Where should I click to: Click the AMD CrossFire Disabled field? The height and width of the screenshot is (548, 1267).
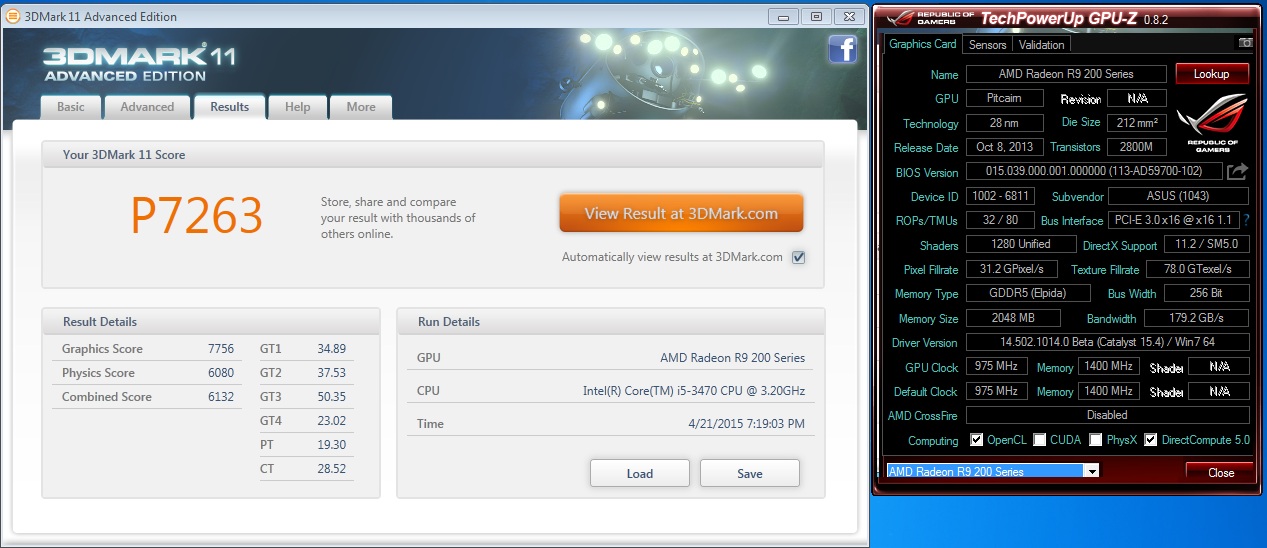pyautogui.click(x=1108, y=415)
